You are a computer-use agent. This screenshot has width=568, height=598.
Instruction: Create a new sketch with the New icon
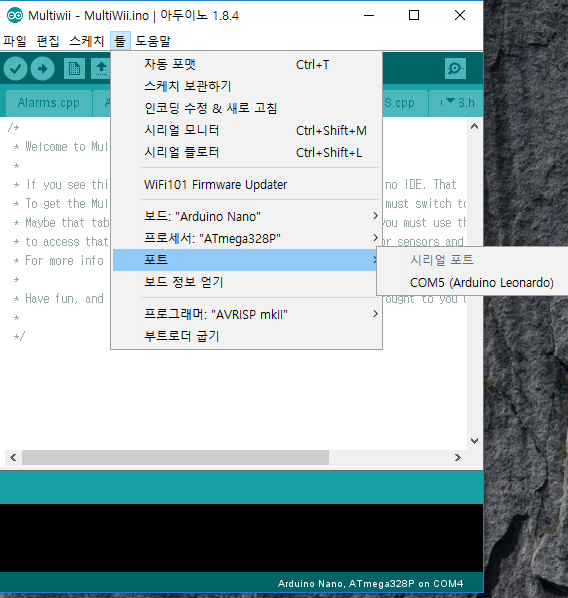[x=74, y=69]
